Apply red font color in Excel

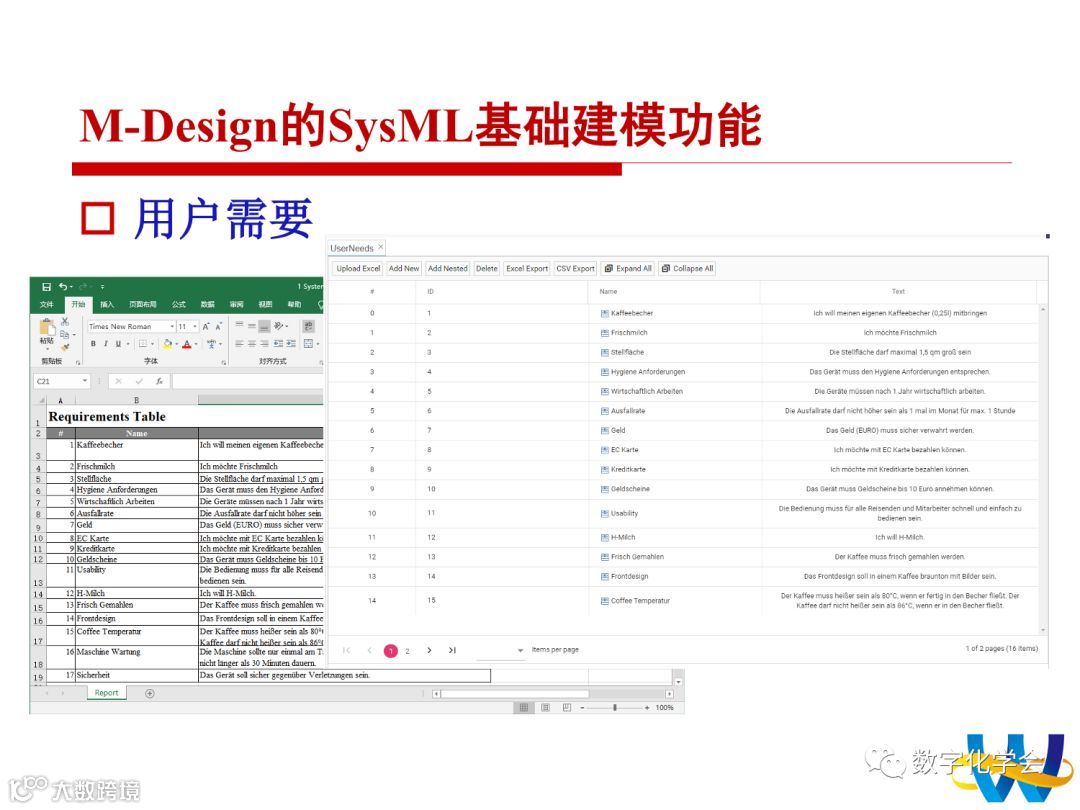(186, 344)
